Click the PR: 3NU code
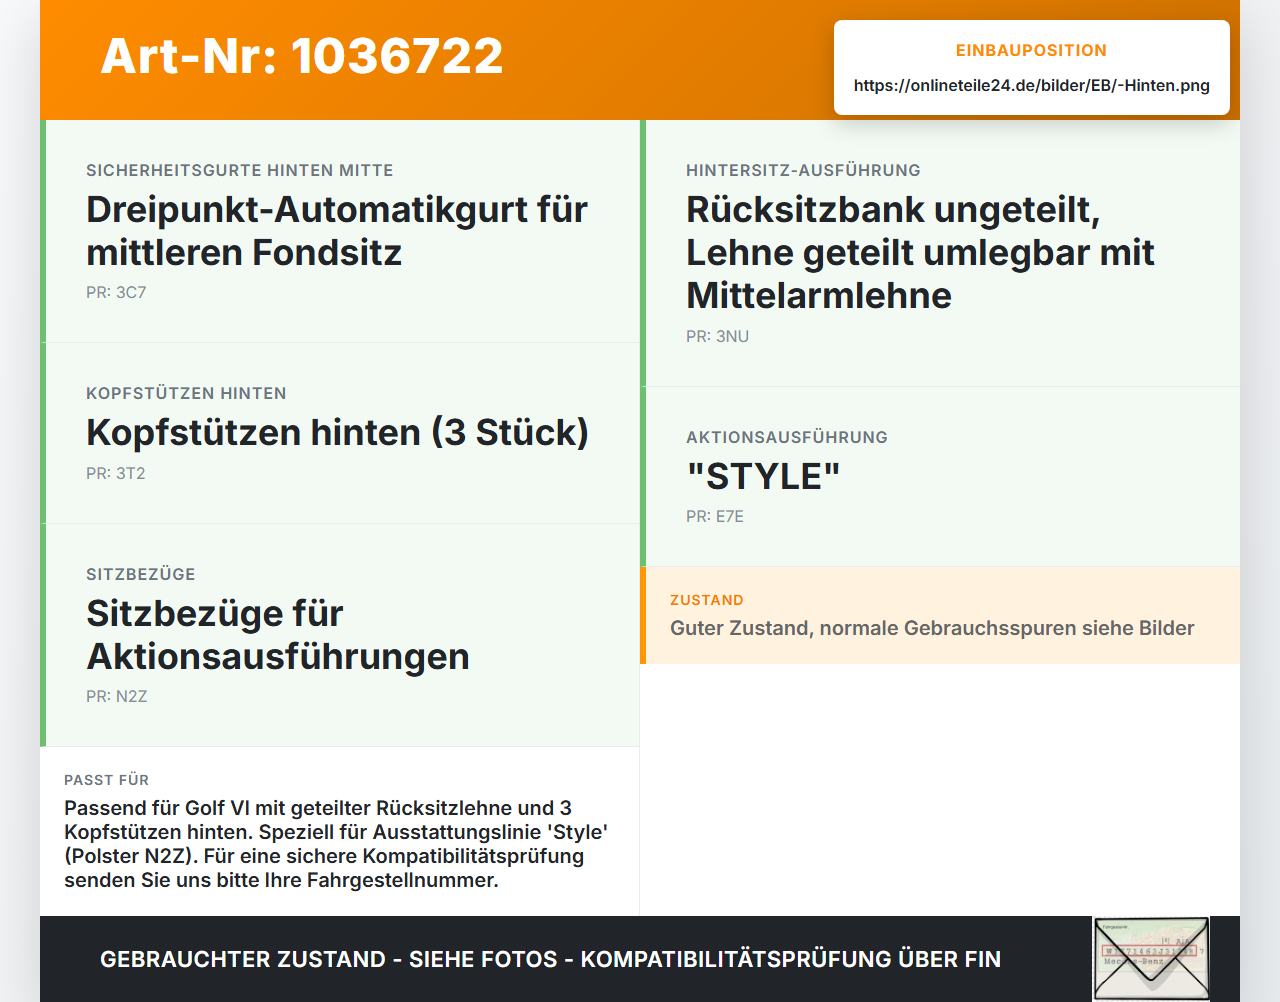The image size is (1280, 1002). (718, 336)
